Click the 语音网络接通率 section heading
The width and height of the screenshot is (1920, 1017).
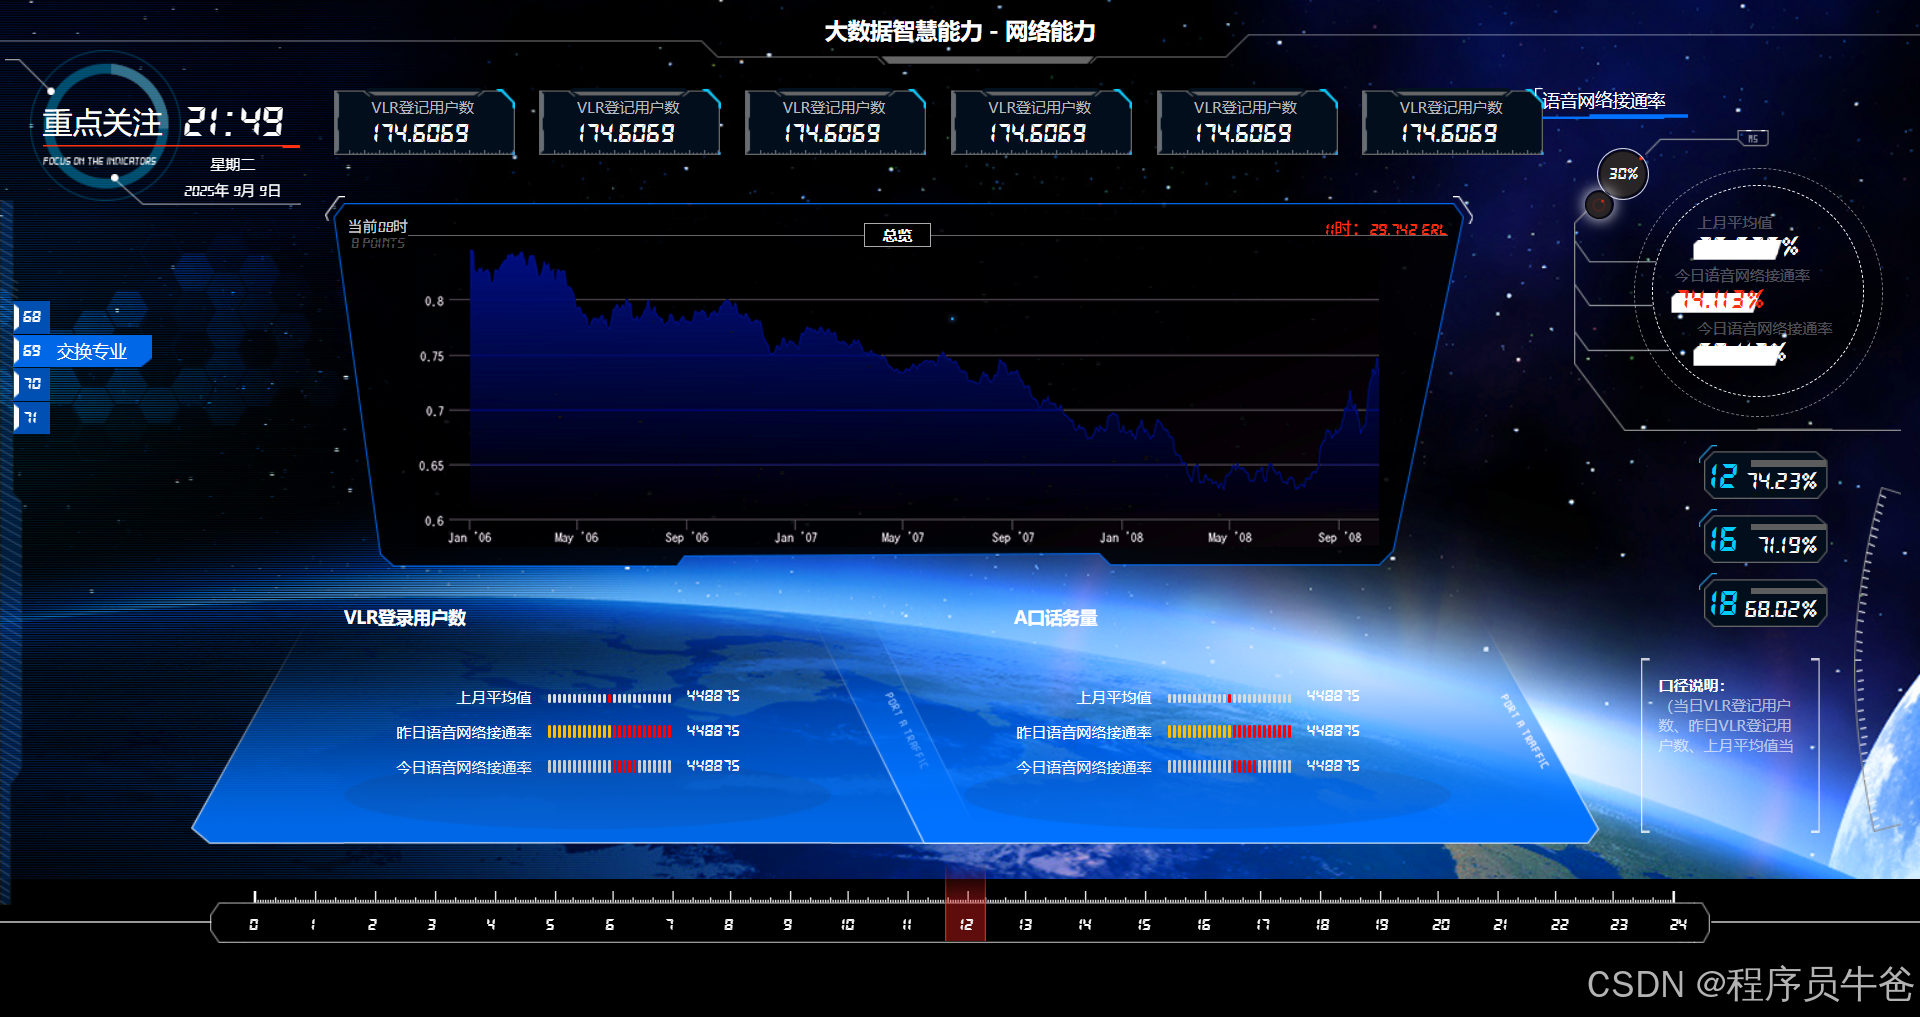1604,101
